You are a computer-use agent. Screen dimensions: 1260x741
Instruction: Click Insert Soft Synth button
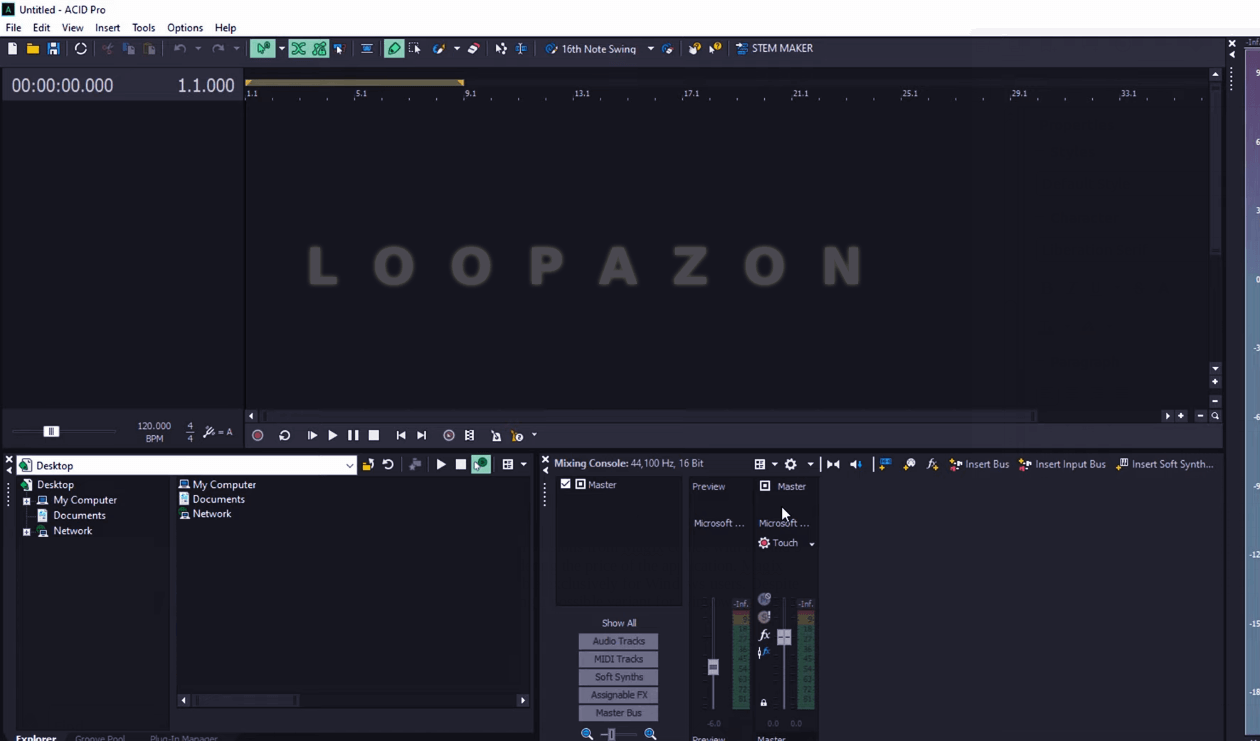(x=1164, y=464)
